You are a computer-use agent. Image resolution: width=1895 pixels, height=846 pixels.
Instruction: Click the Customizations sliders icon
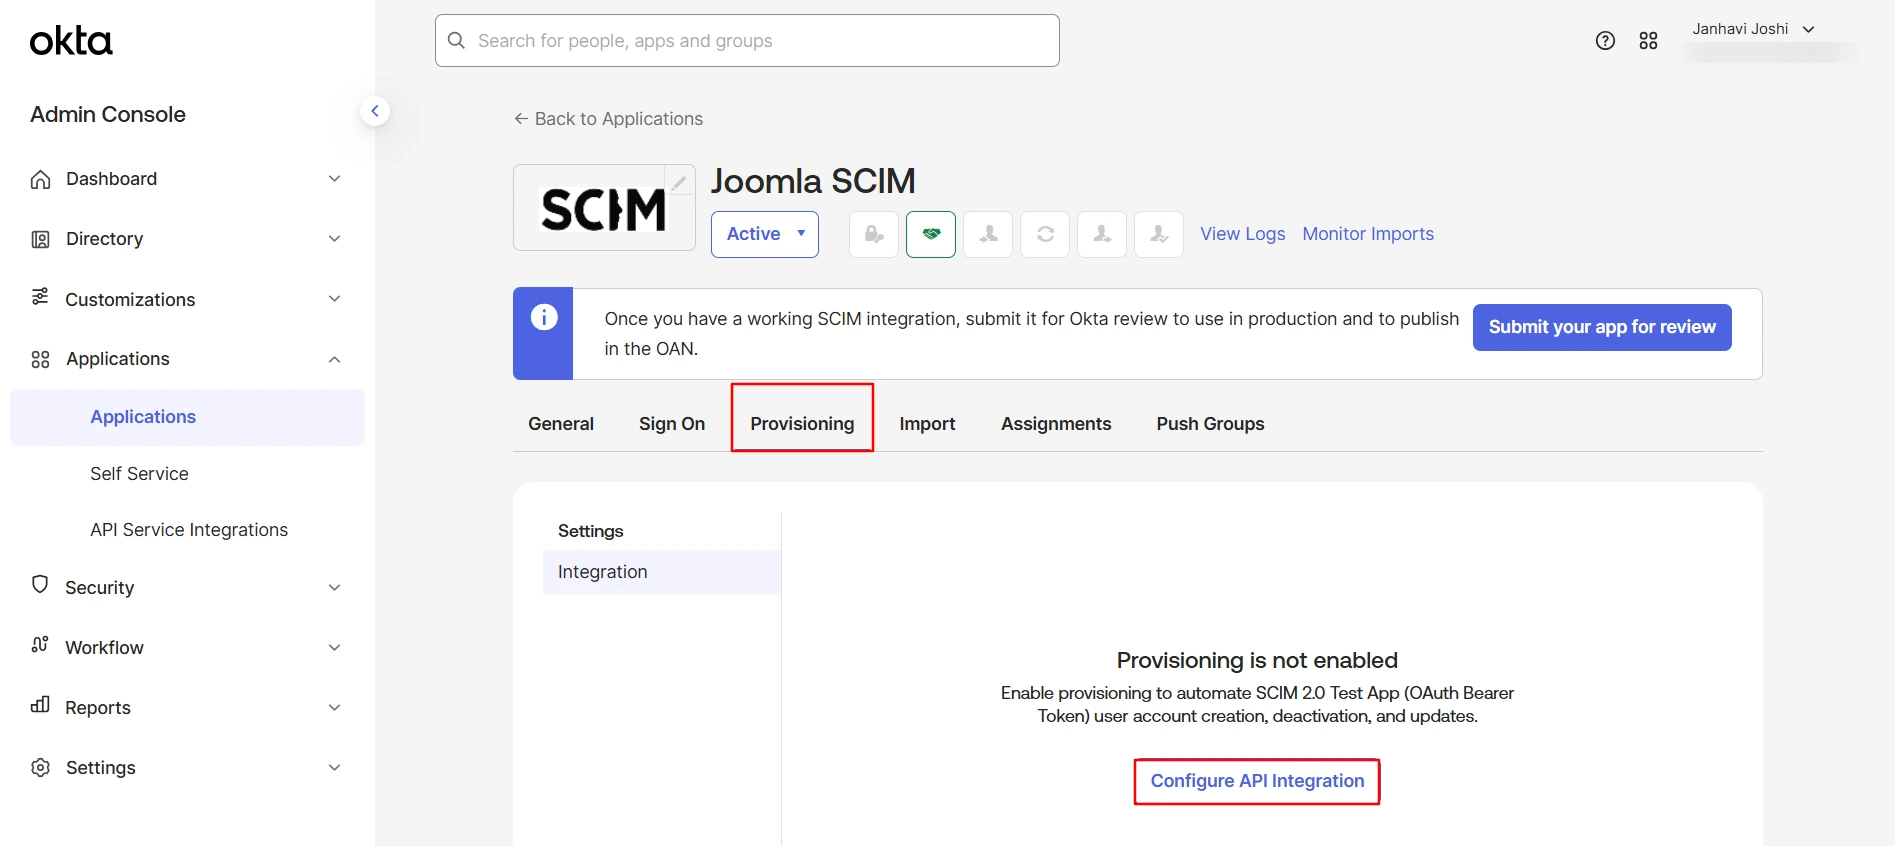point(40,297)
